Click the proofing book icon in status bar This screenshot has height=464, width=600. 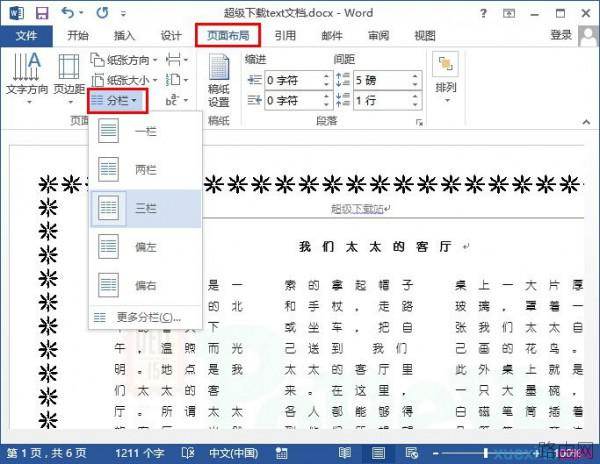point(188,453)
